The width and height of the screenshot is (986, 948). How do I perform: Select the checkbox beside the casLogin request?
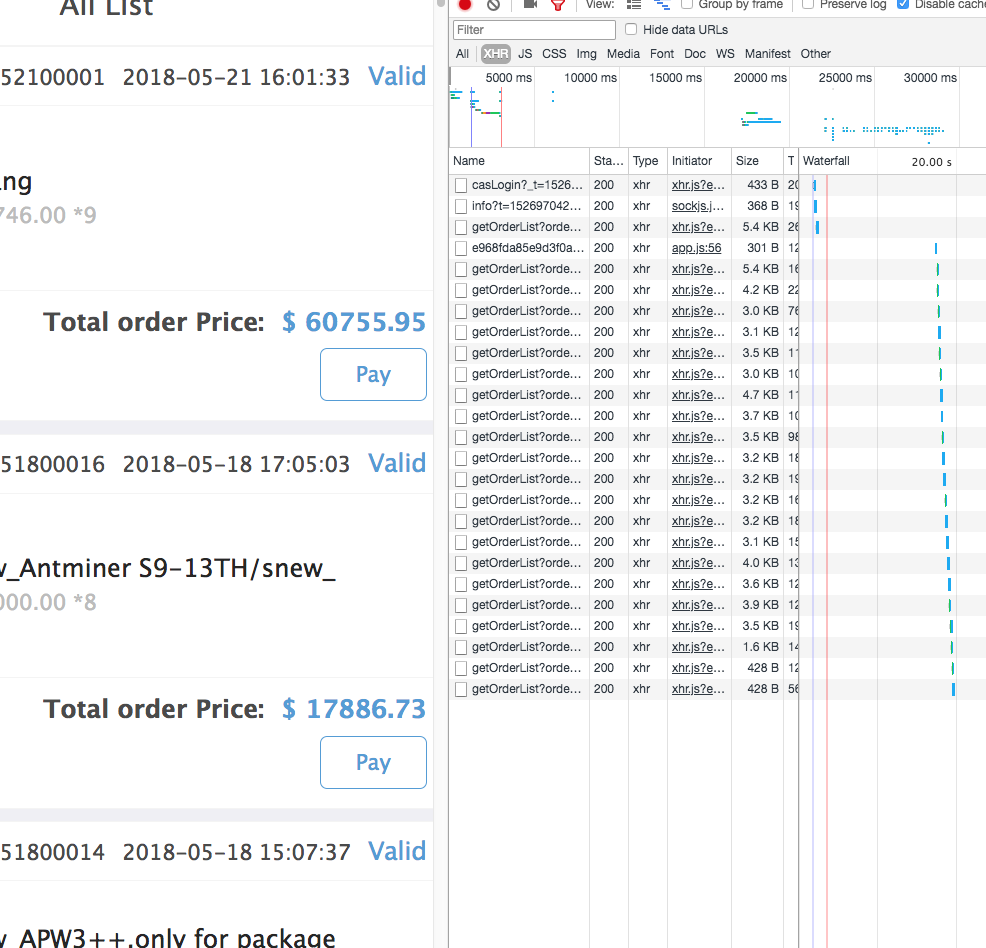460,184
